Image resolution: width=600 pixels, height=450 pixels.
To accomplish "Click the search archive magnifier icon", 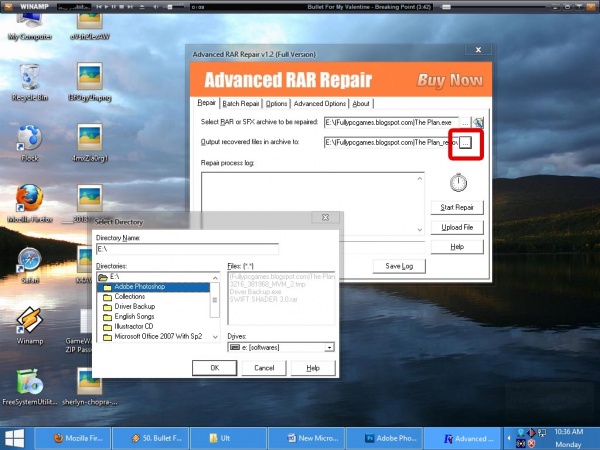I will [478, 123].
